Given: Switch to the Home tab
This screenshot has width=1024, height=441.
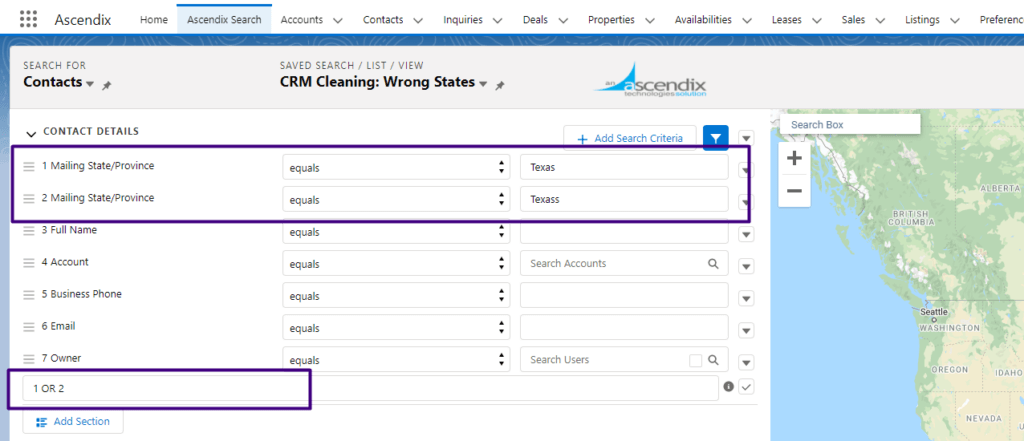Looking at the screenshot, I should pyautogui.click(x=153, y=19).
